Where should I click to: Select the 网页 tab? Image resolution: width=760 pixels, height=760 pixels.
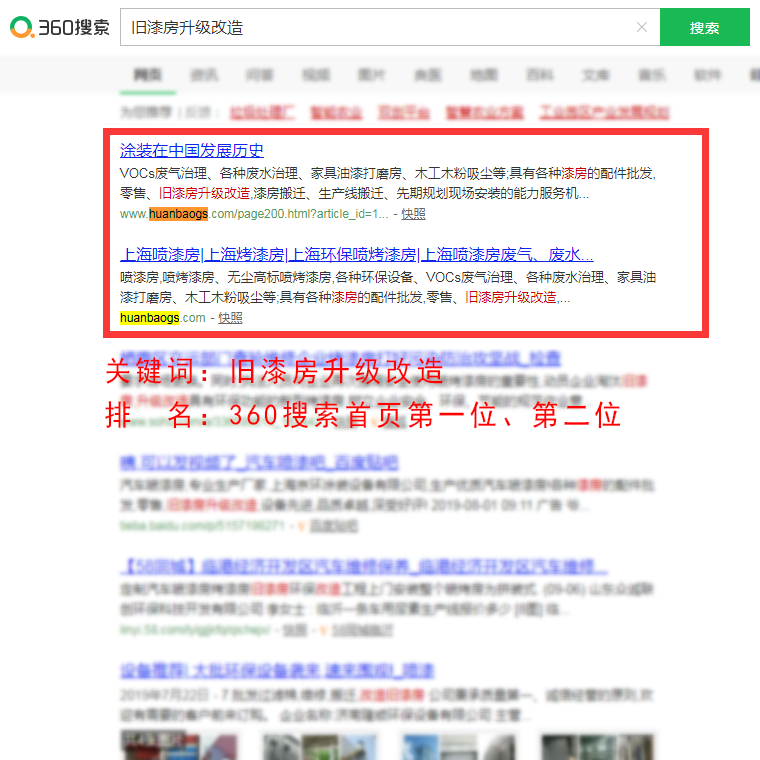tap(147, 75)
